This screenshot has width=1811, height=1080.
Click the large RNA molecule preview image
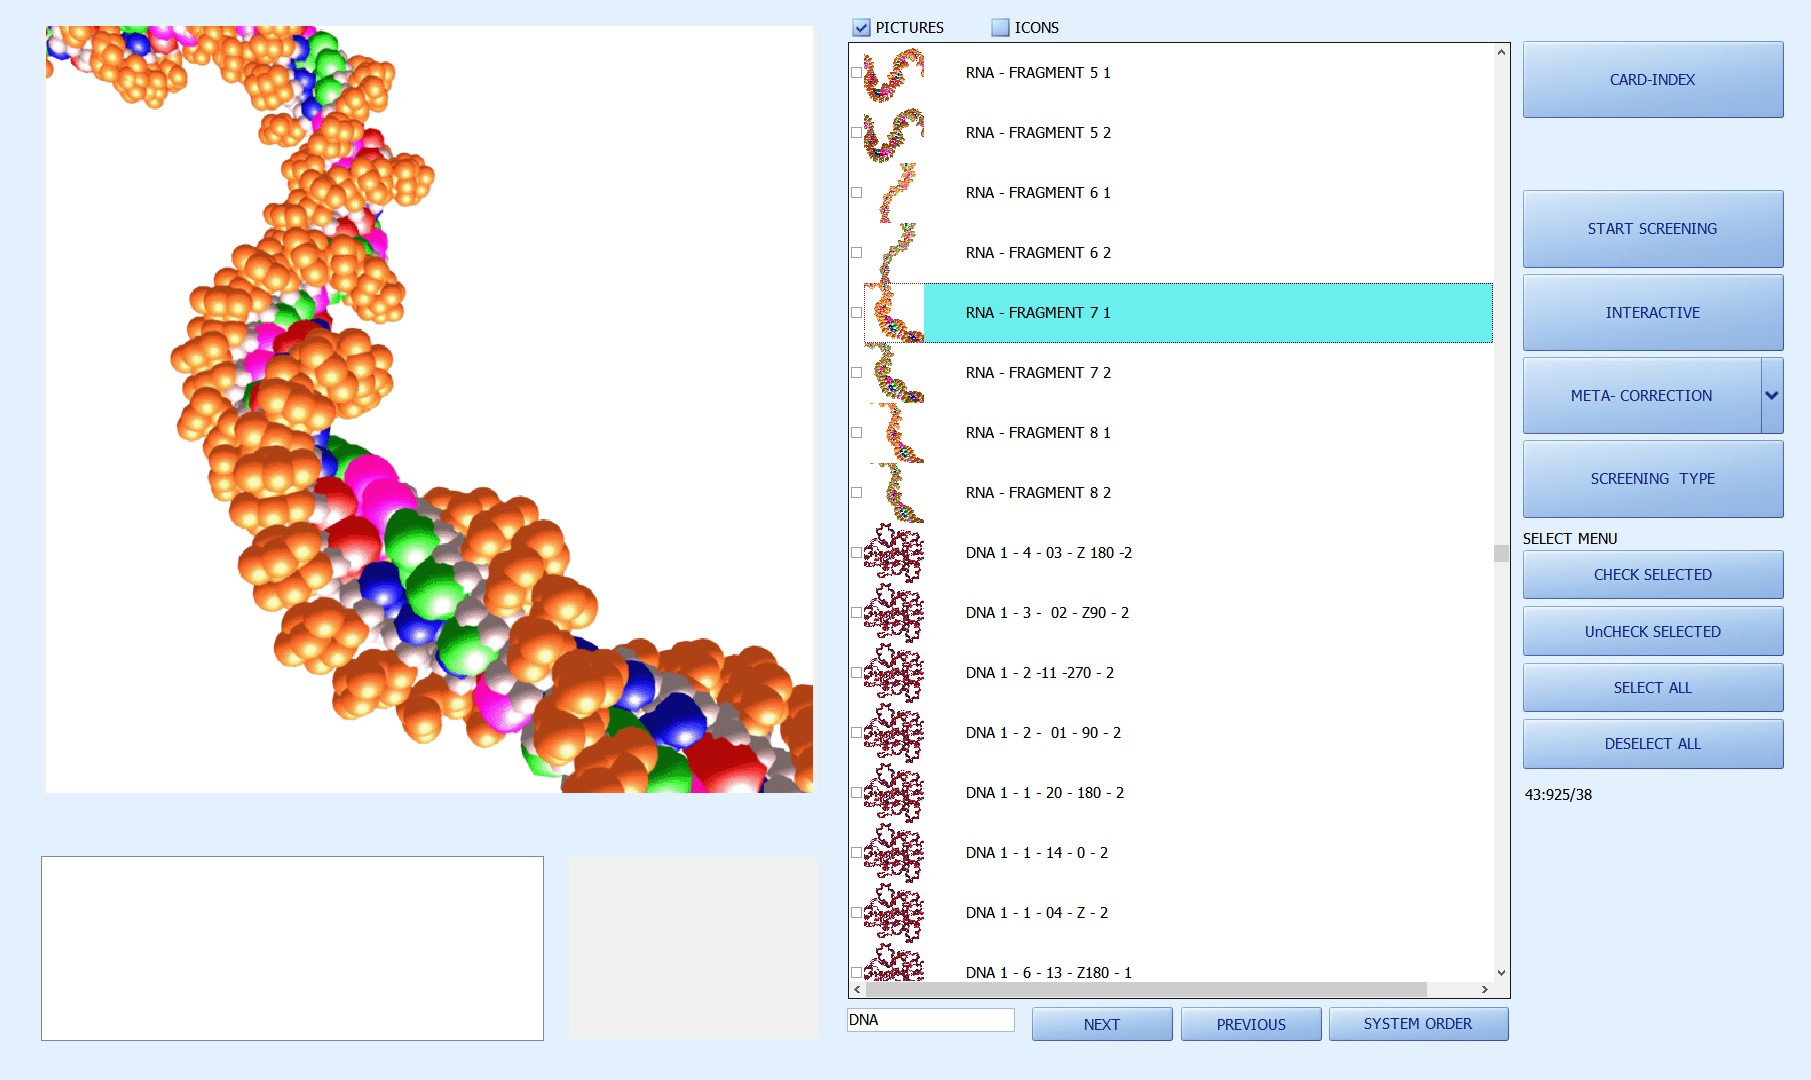pyautogui.click(x=429, y=409)
